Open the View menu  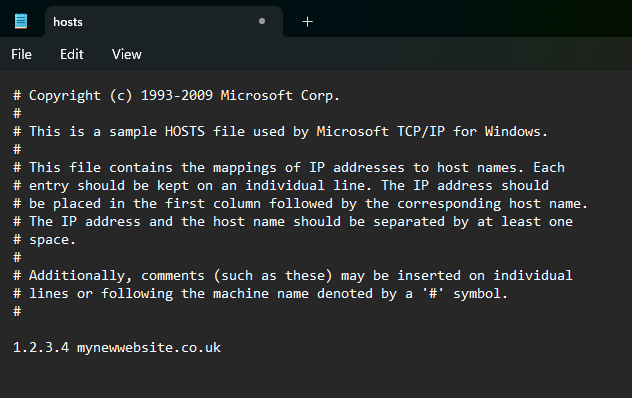click(x=127, y=54)
